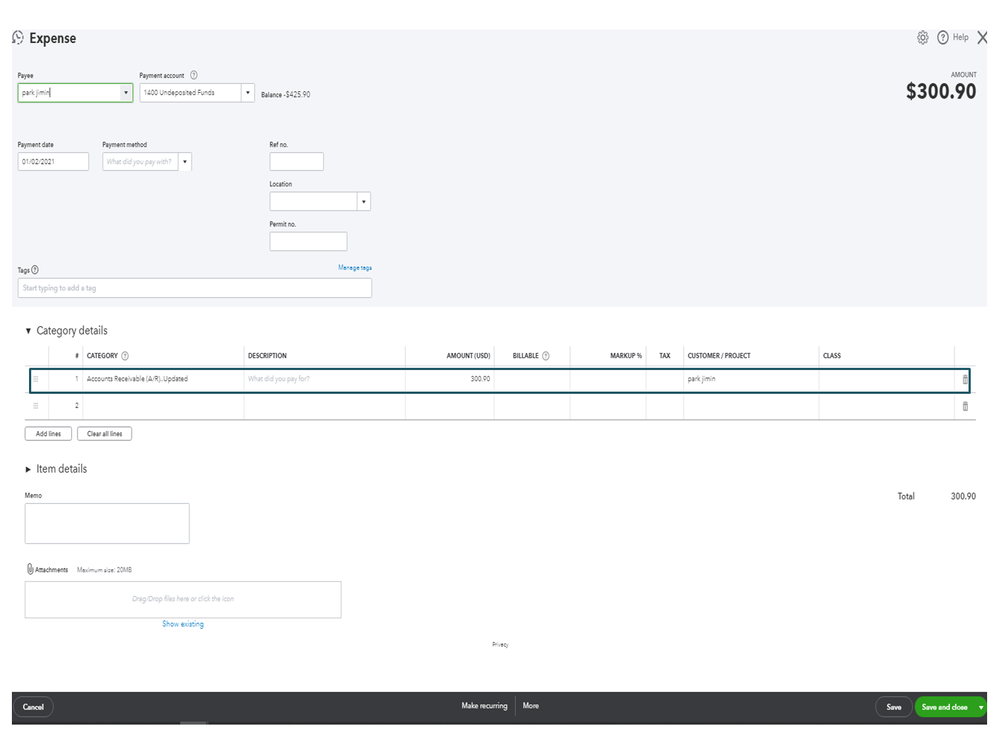Image resolution: width=999 pixels, height=749 pixels.
Task: Collapse the Category details section
Action: point(28,331)
